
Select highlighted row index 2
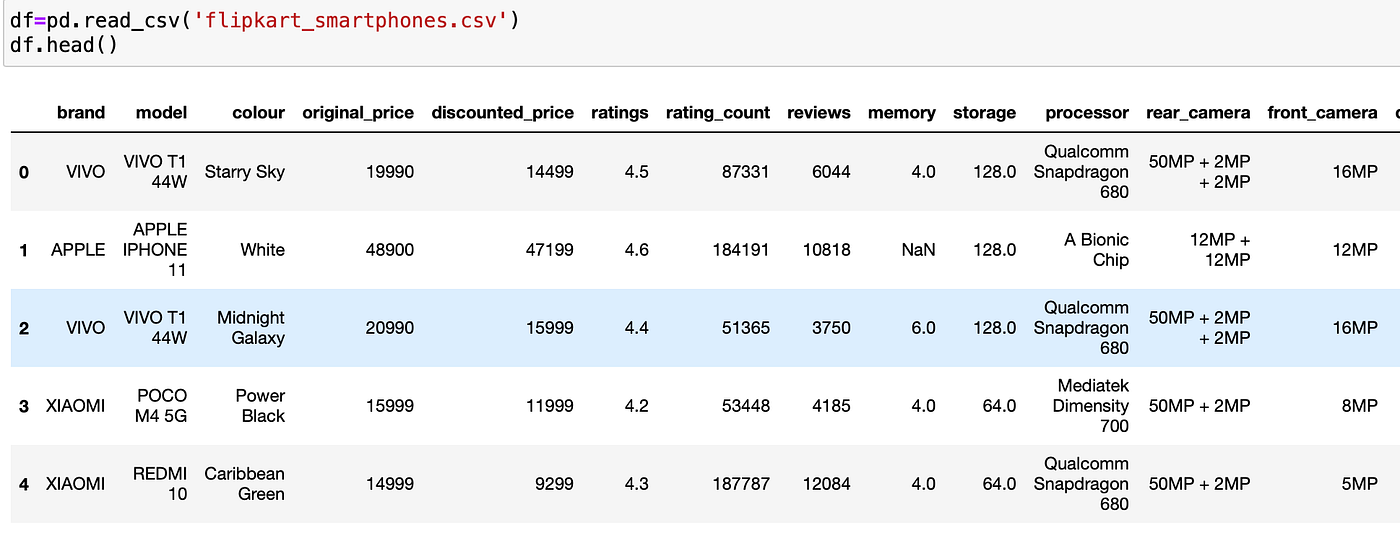(x=24, y=328)
